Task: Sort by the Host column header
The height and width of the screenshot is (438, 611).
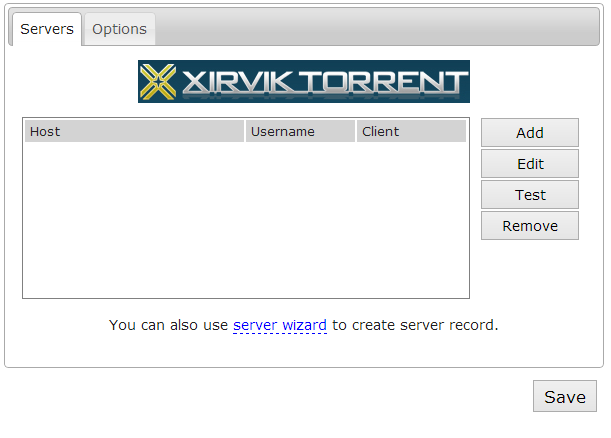Action: click(134, 131)
